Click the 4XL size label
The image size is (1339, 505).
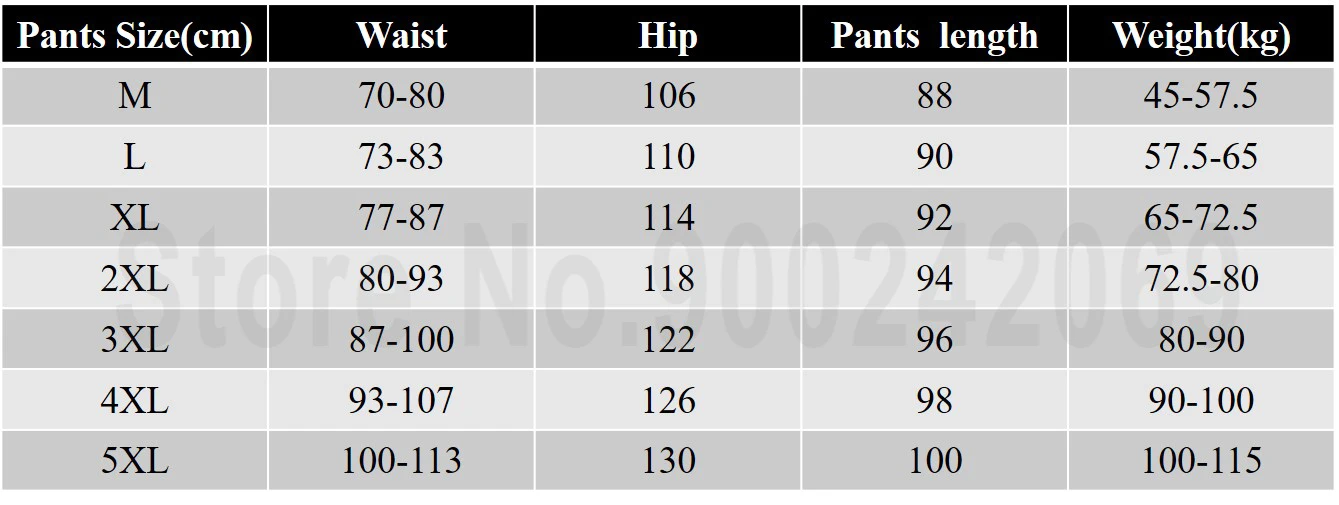point(134,401)
